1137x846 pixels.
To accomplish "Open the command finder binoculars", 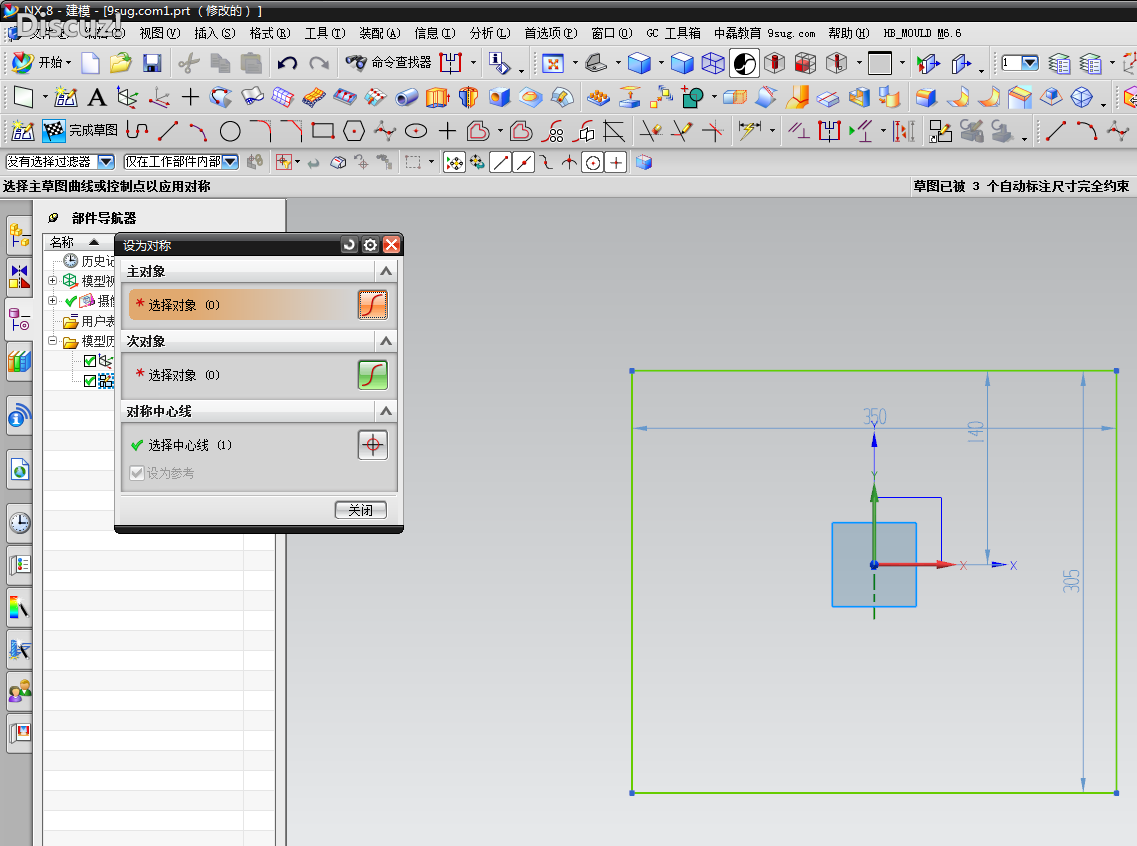I will click(x=355, y=63).
